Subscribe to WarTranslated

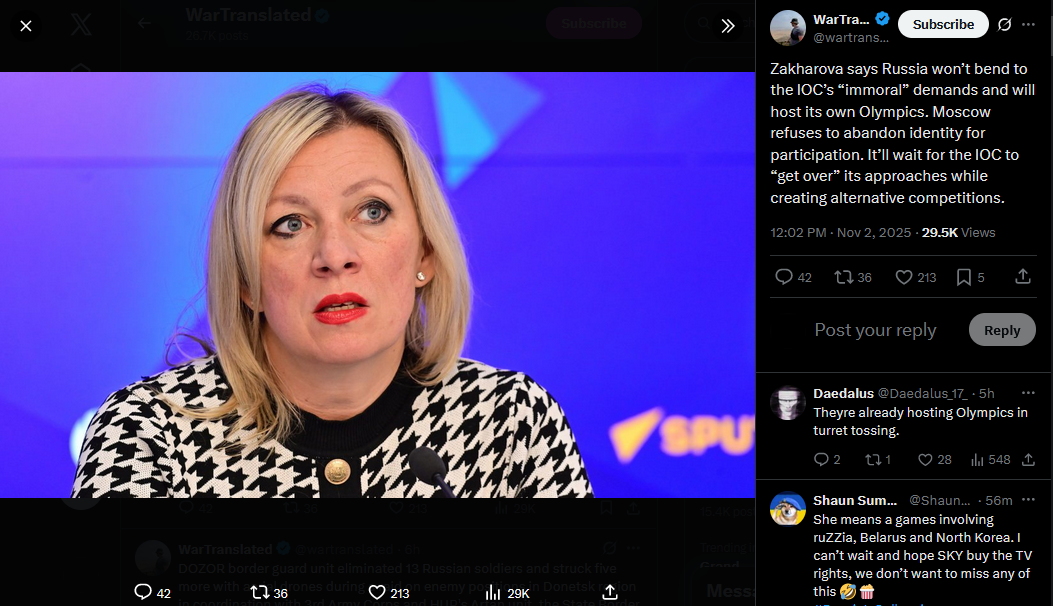pos(943,24)
